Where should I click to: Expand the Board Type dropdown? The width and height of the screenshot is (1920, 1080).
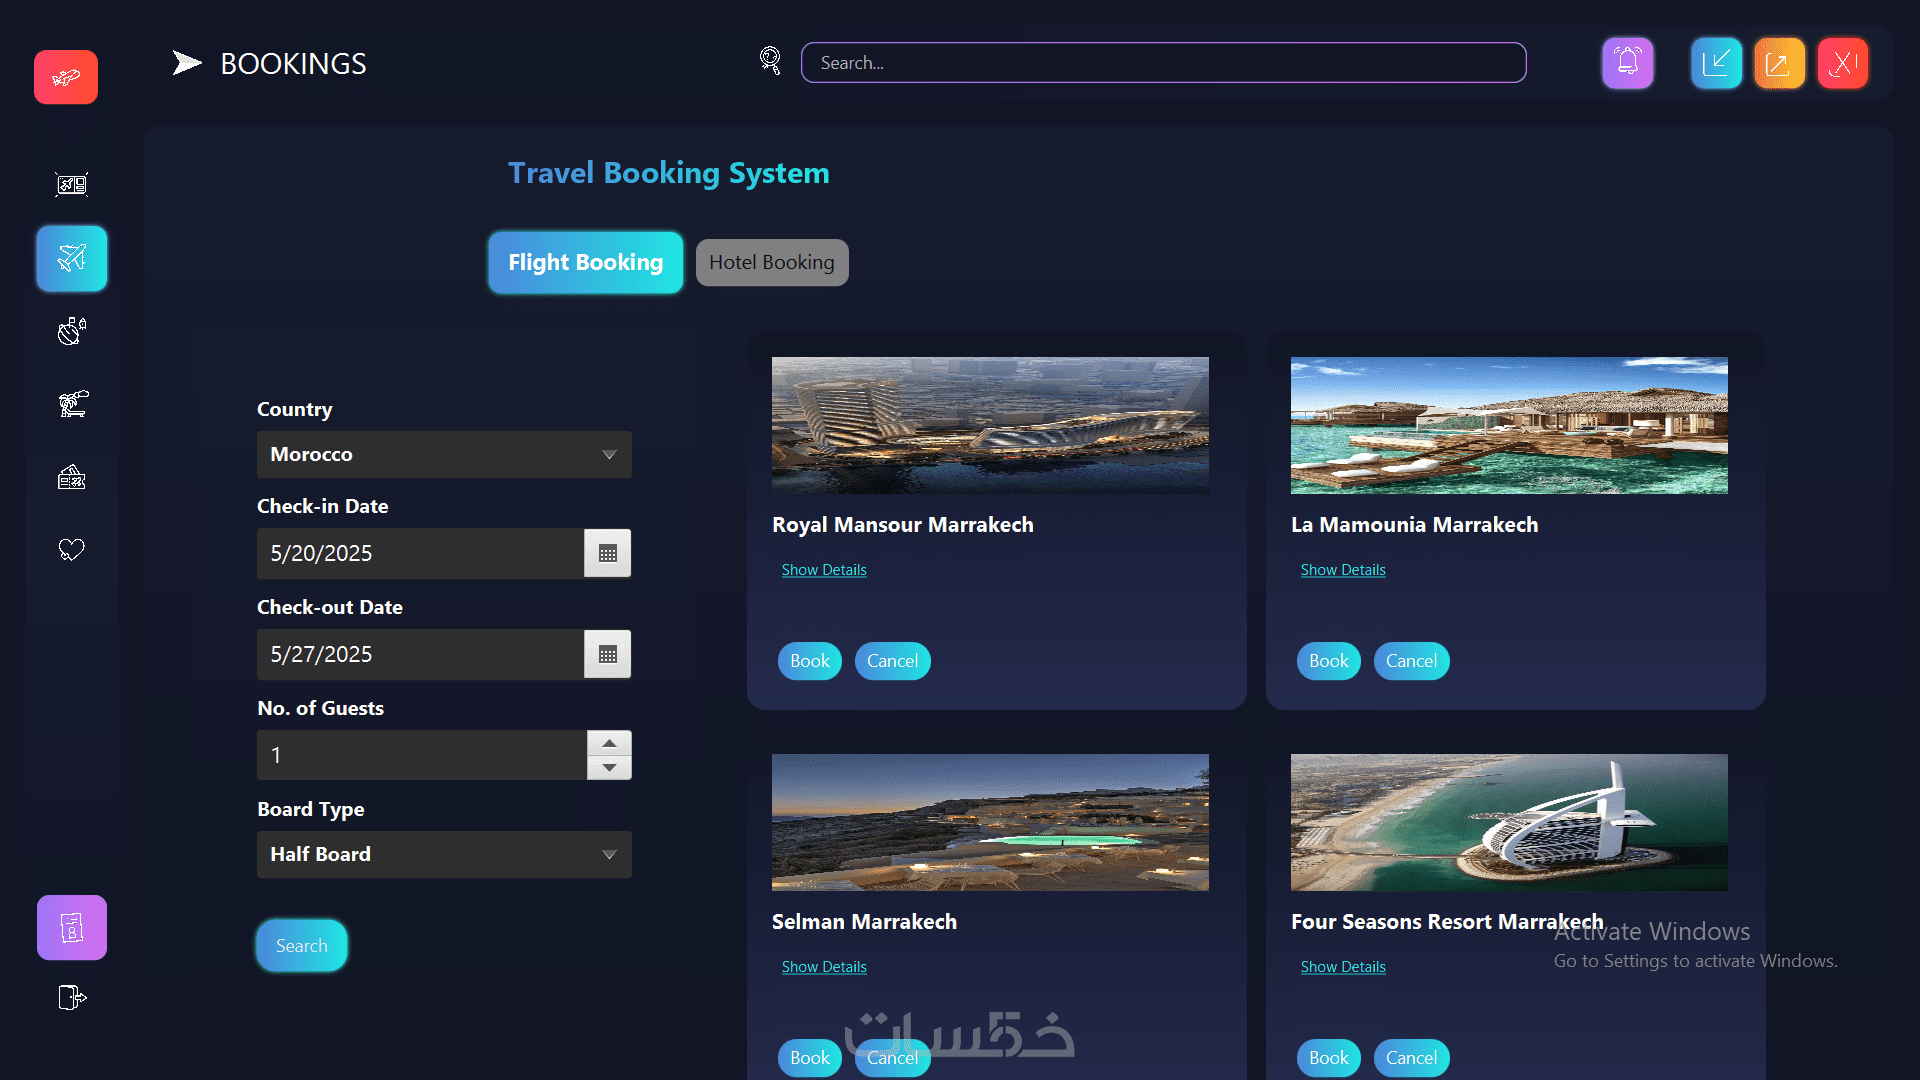coord(444,854)
